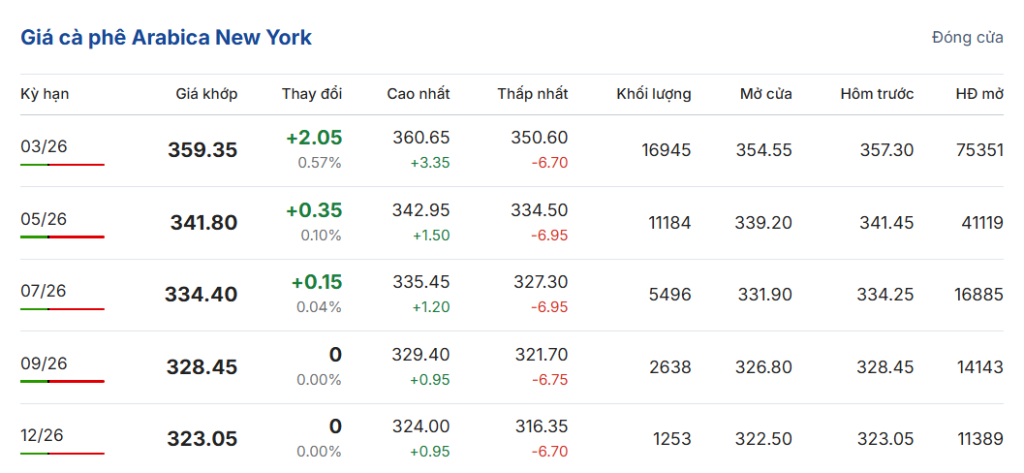Sort by the Khối lượng column header
This screenshot has height=473, width=1024.
coord(653,94)
